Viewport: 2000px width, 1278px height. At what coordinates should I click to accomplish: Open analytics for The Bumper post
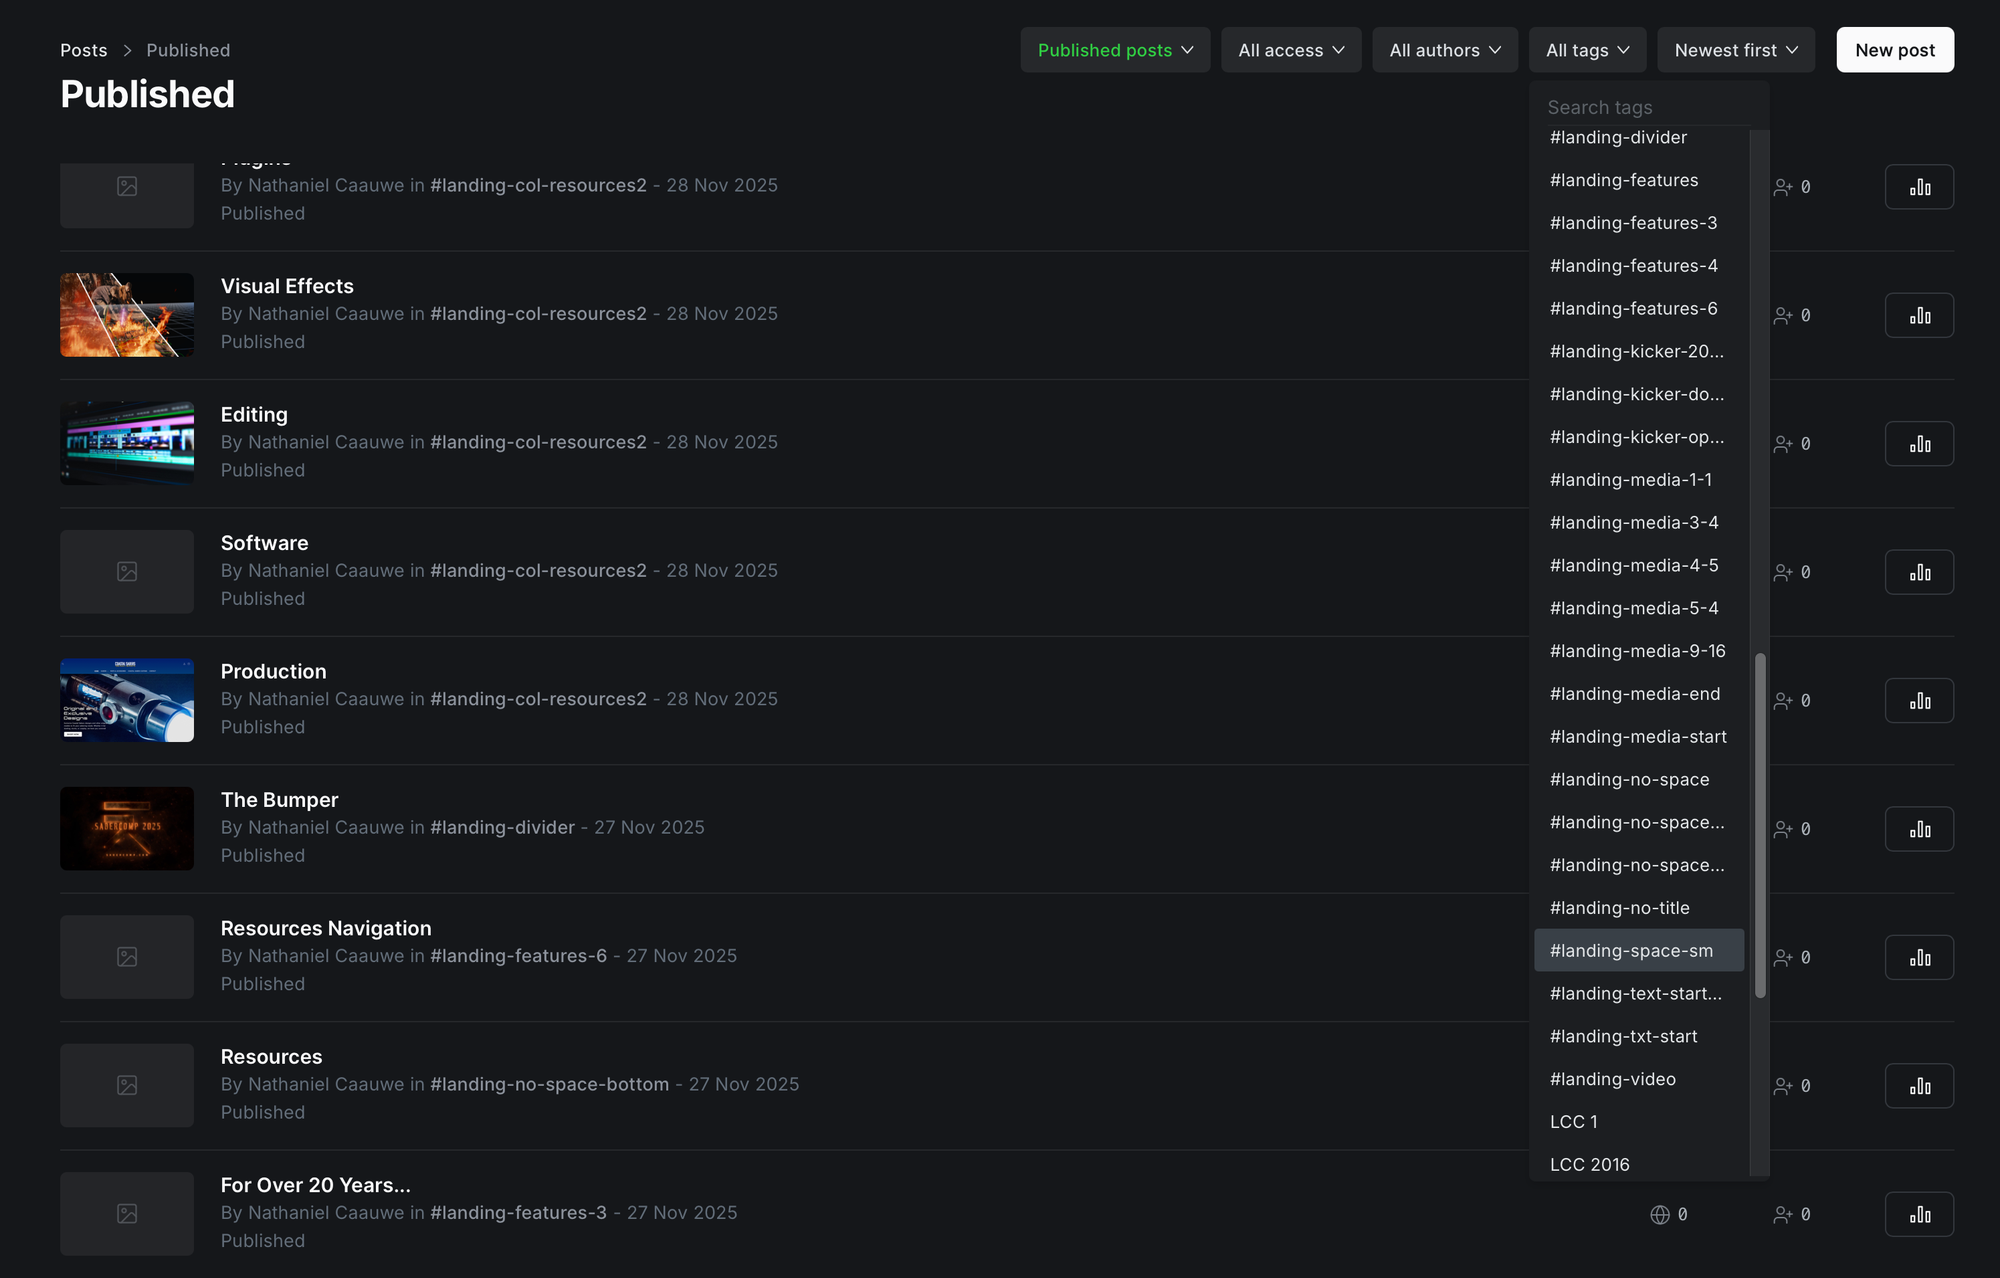(1919, 829)
